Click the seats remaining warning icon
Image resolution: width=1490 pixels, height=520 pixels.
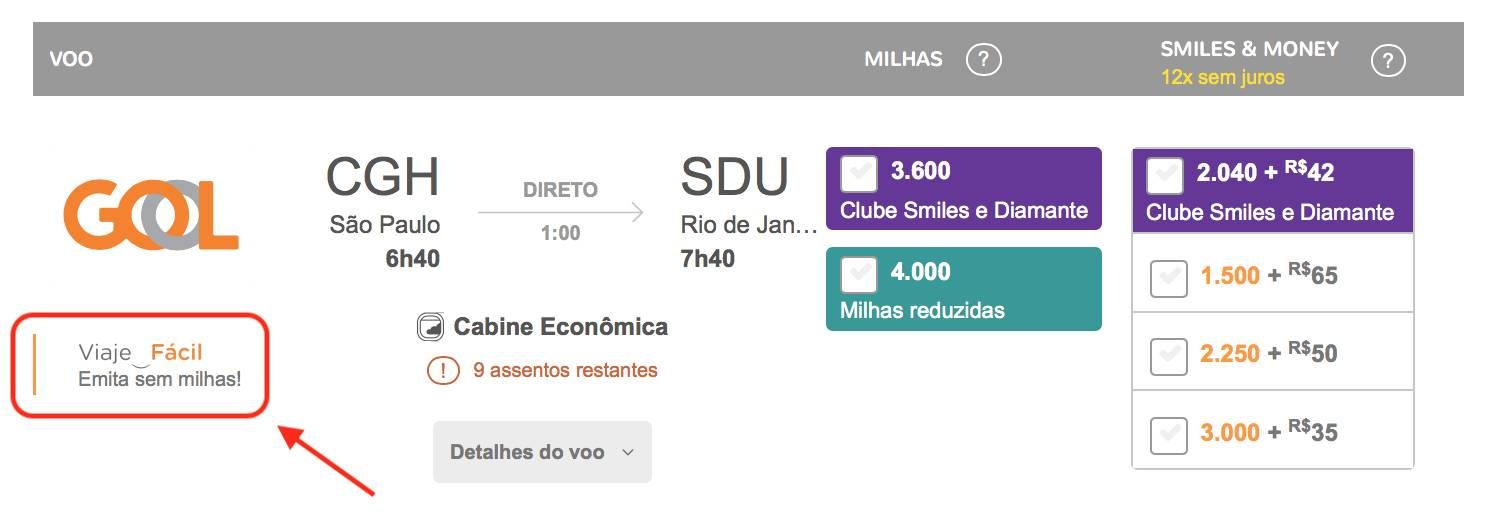(443, 370)
